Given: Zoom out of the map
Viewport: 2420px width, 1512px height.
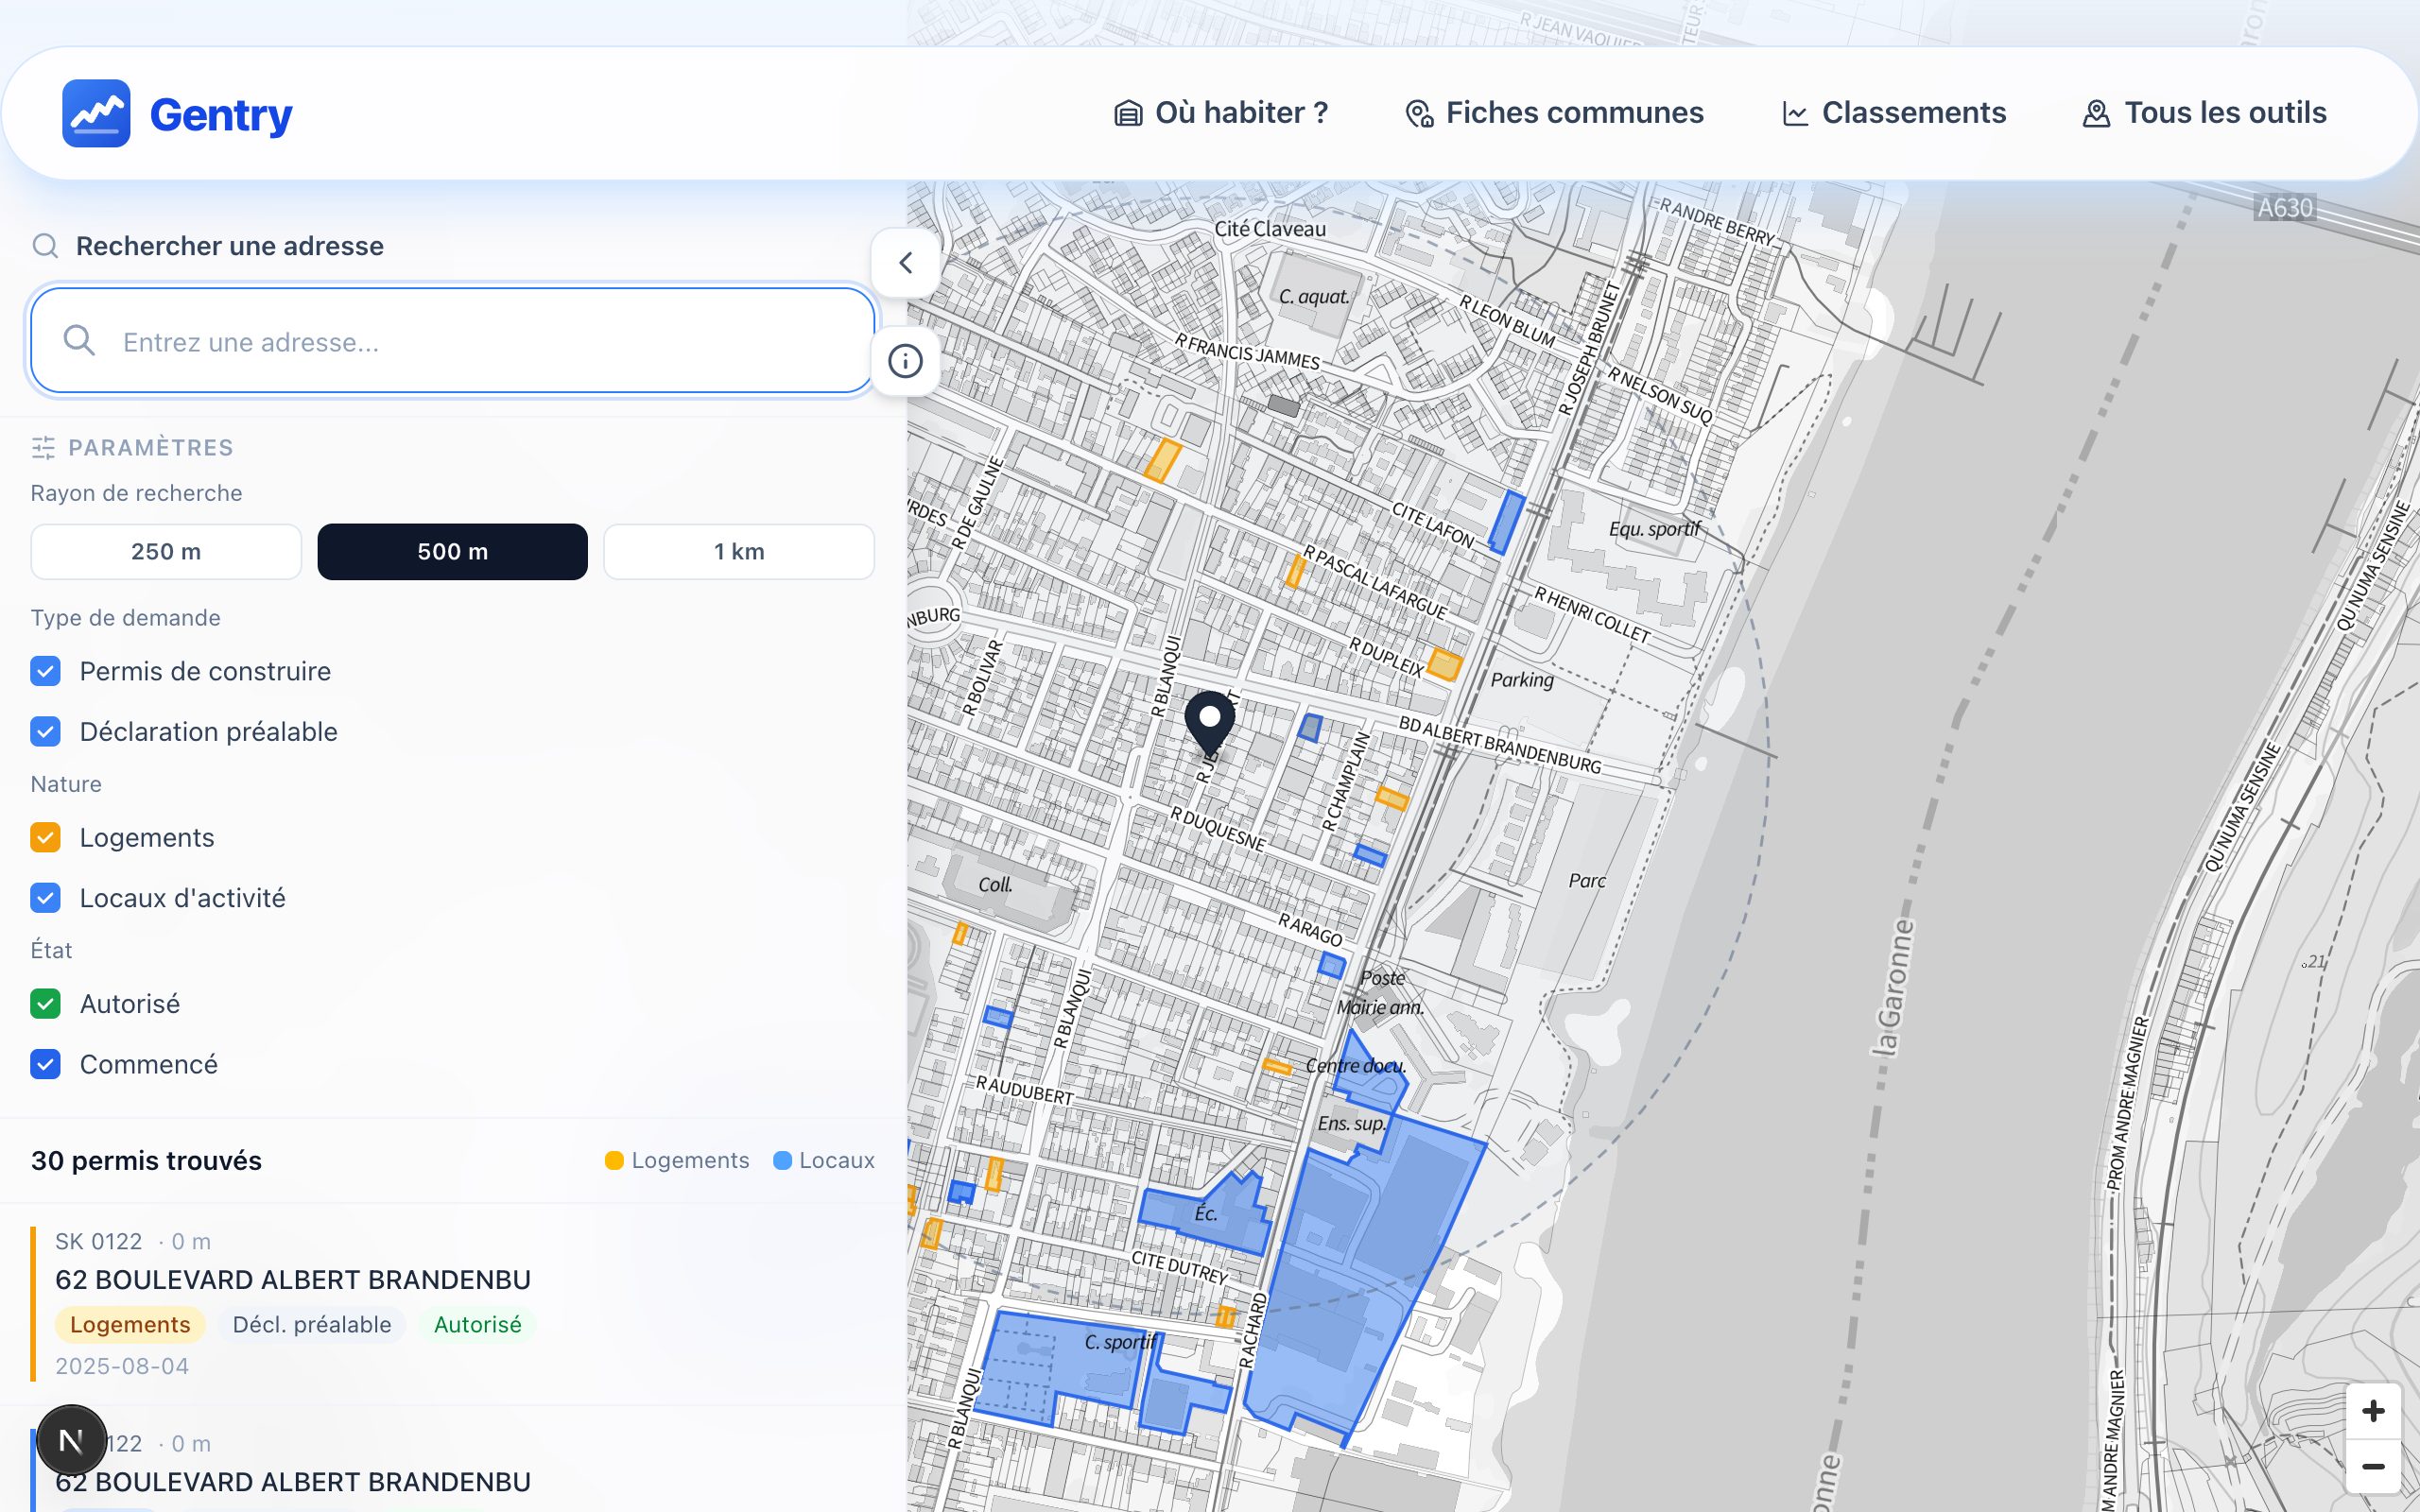Looking at the screenshot, I should [x=2373, y=1467].
